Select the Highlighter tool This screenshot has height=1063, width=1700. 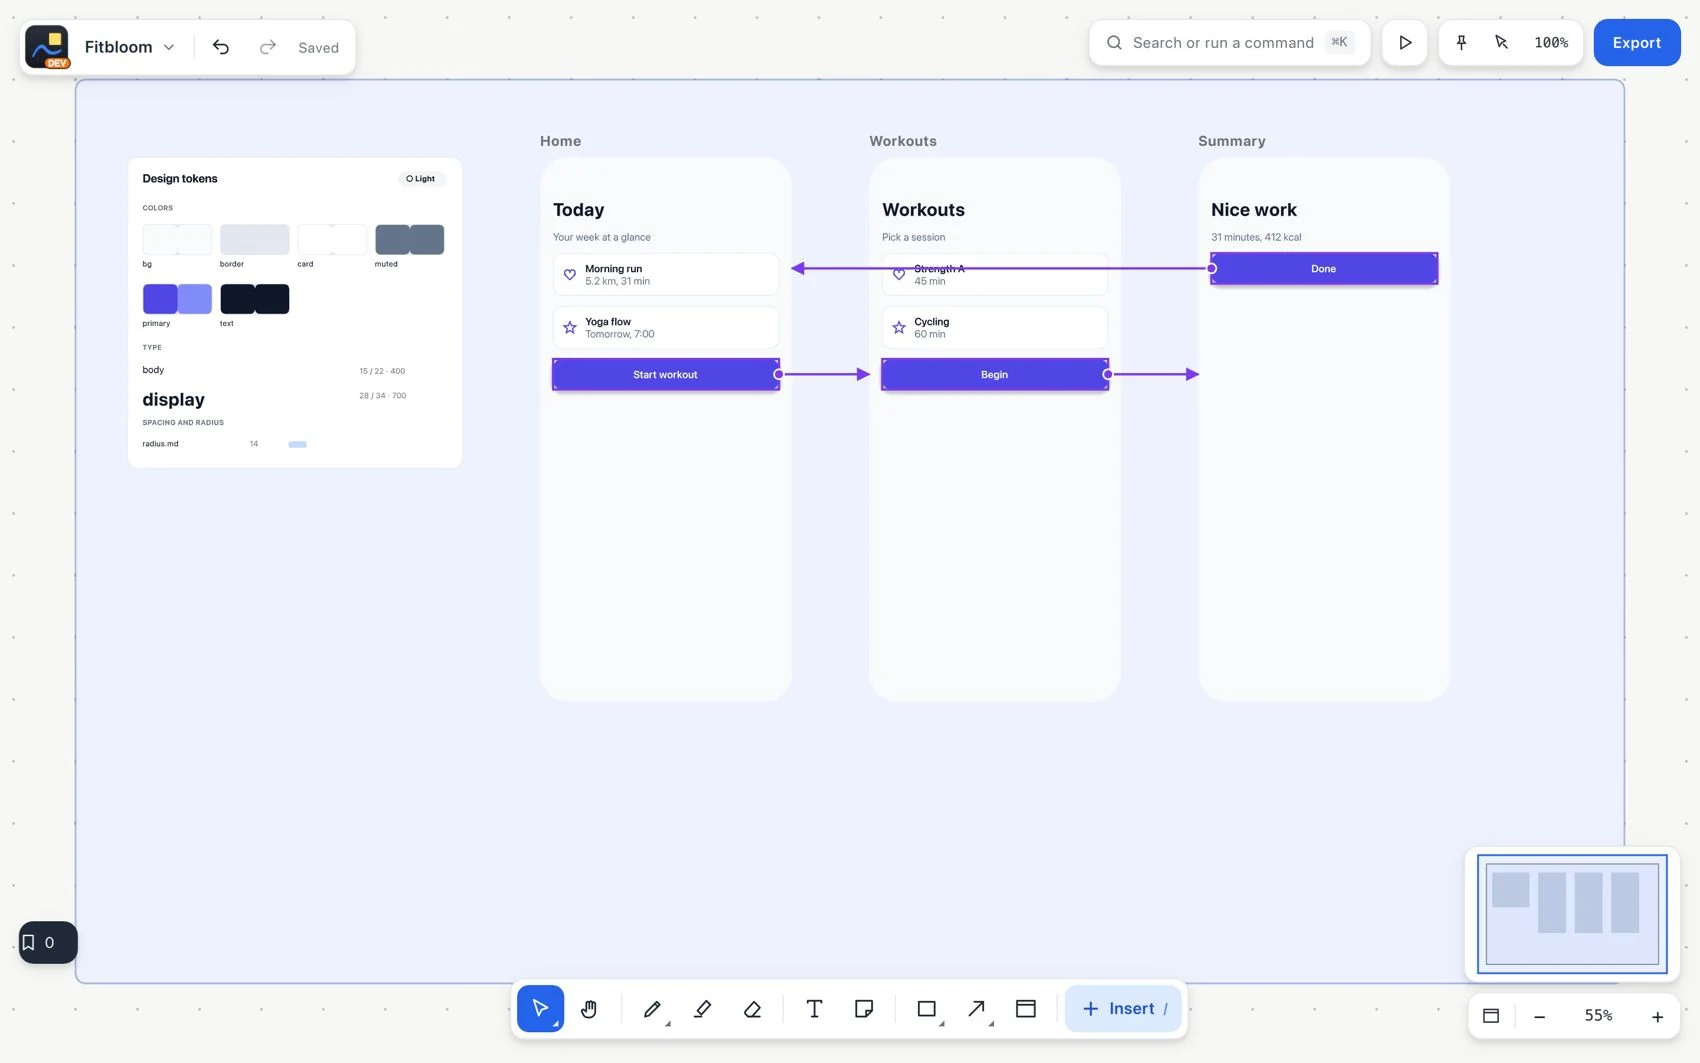coord(703,1009)
